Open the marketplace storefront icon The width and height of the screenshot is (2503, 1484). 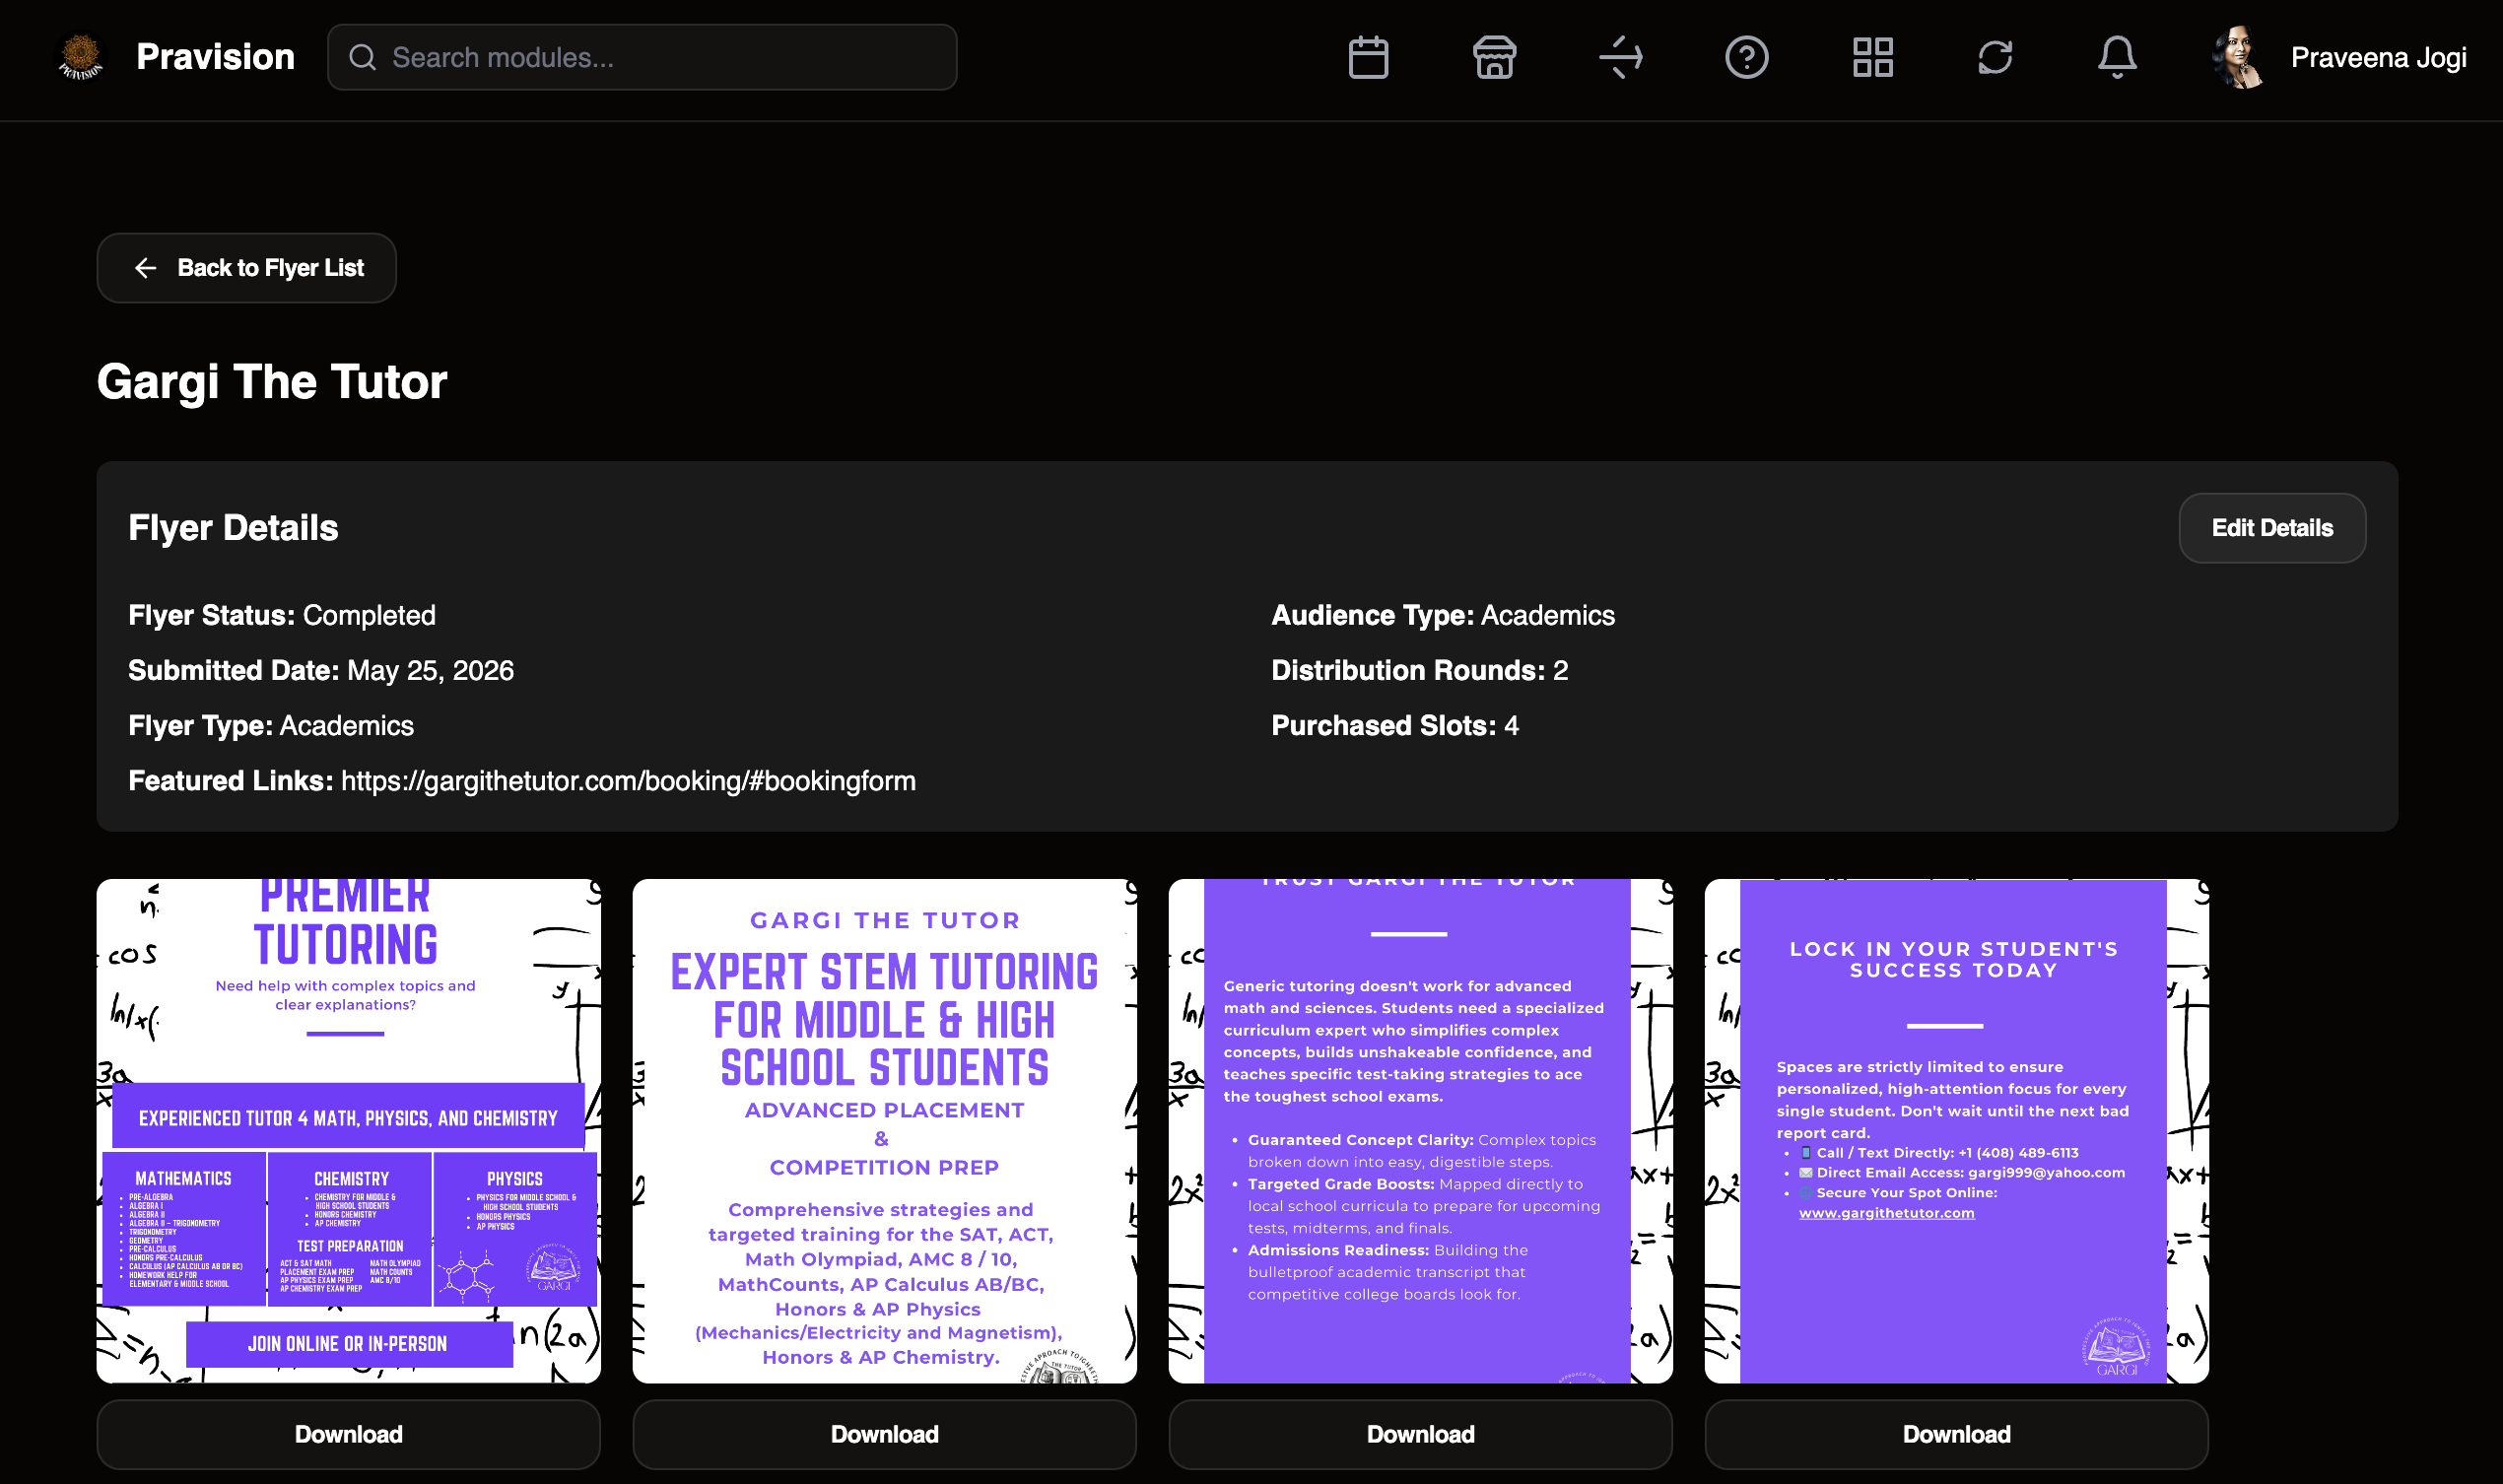tap(1494, 57)
